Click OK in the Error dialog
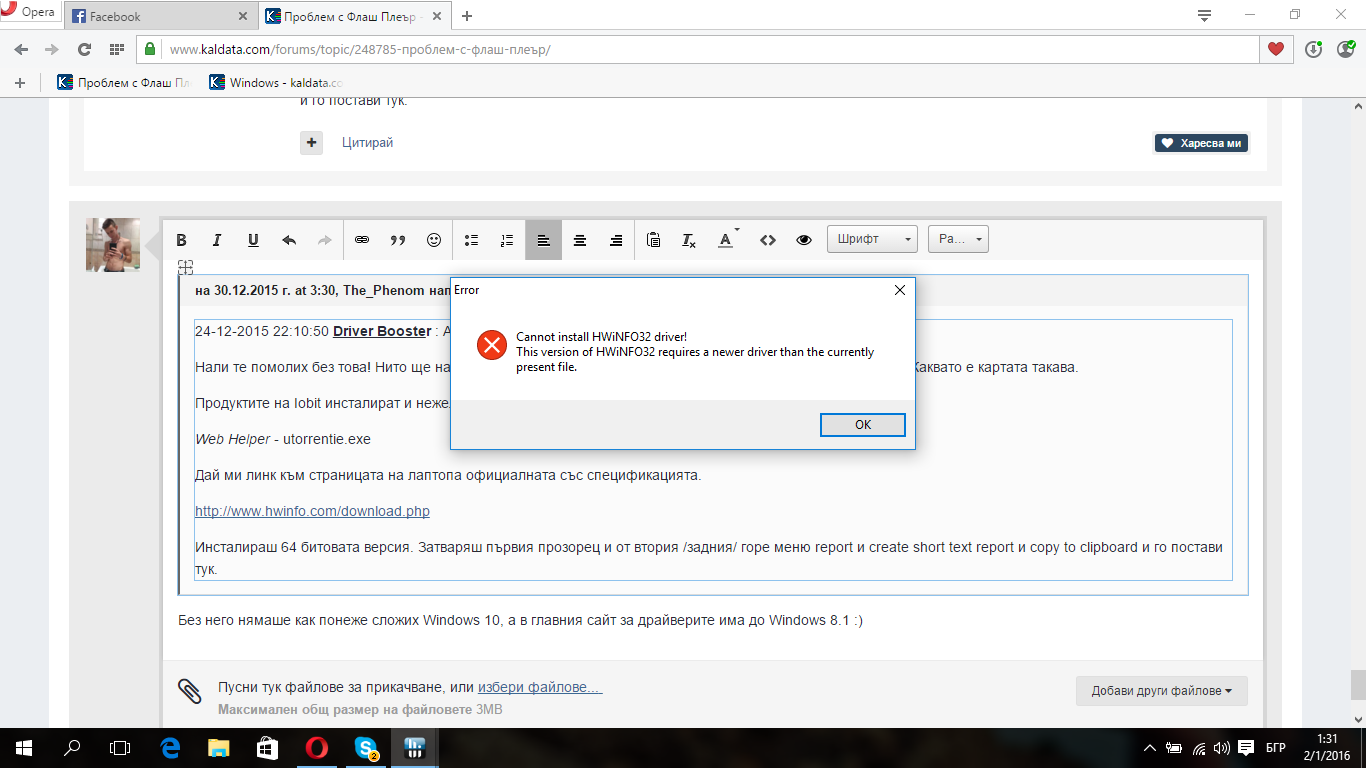The image size is (1366, 768). pos(863,425)
